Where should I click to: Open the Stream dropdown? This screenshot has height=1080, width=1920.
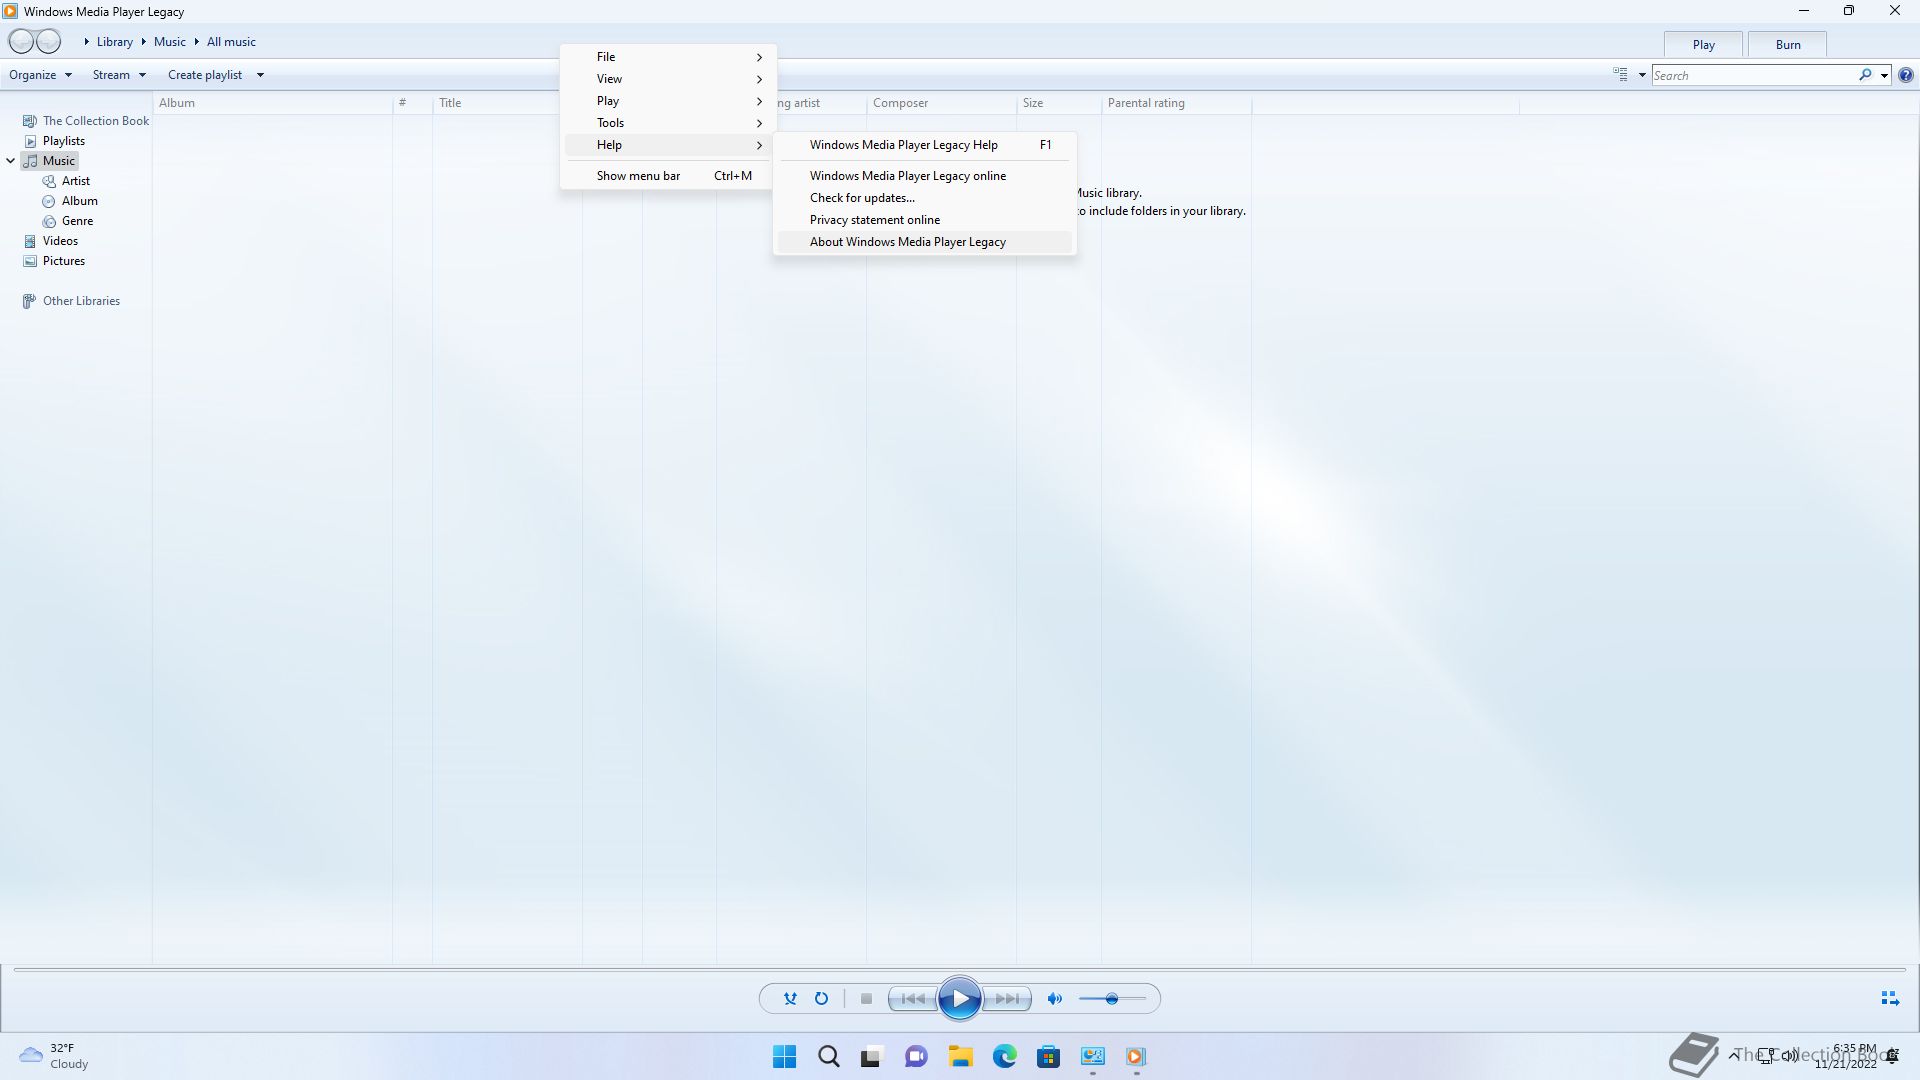[119, 75]
